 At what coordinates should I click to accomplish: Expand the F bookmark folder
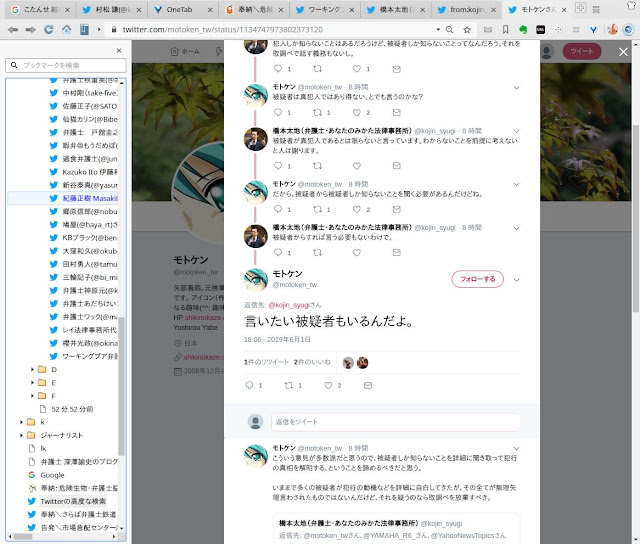tap(32, 395)
